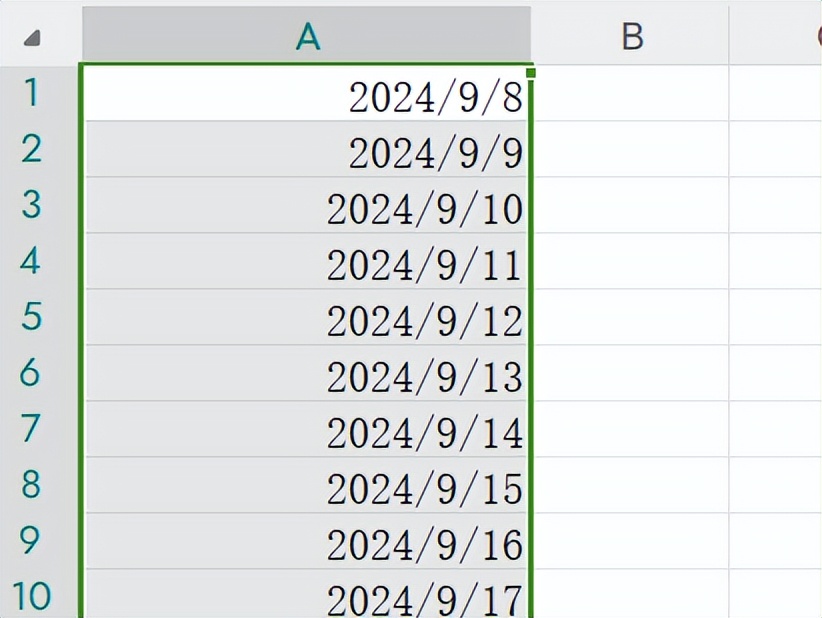The height and width of the screenshot is (618, 822).
Task: Click cell containing 2024/9/9
Action: point(307,149)
